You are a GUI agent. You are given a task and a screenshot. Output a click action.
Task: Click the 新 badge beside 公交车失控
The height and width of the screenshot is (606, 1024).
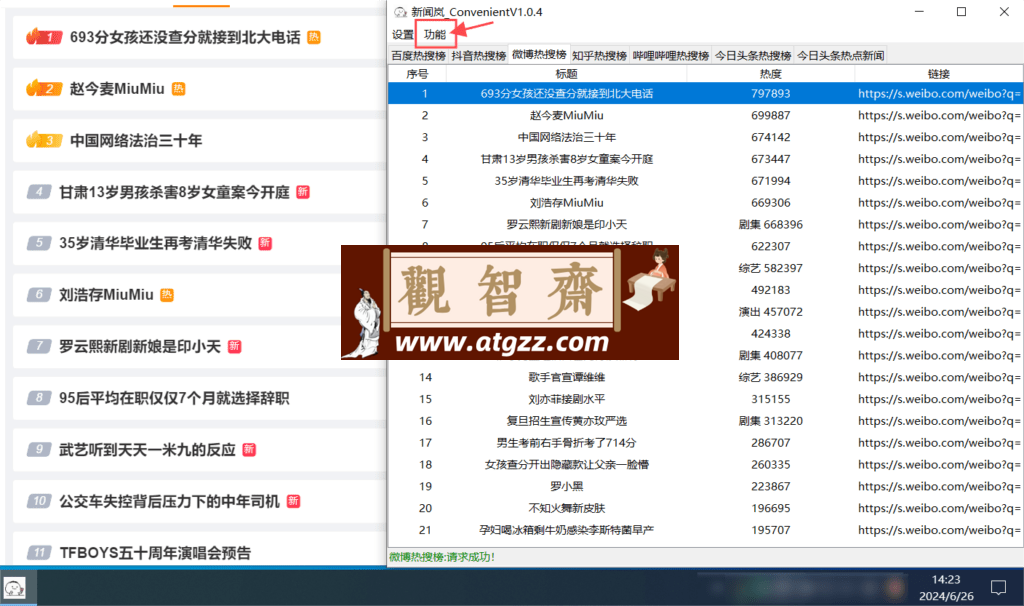coord(293,502)
